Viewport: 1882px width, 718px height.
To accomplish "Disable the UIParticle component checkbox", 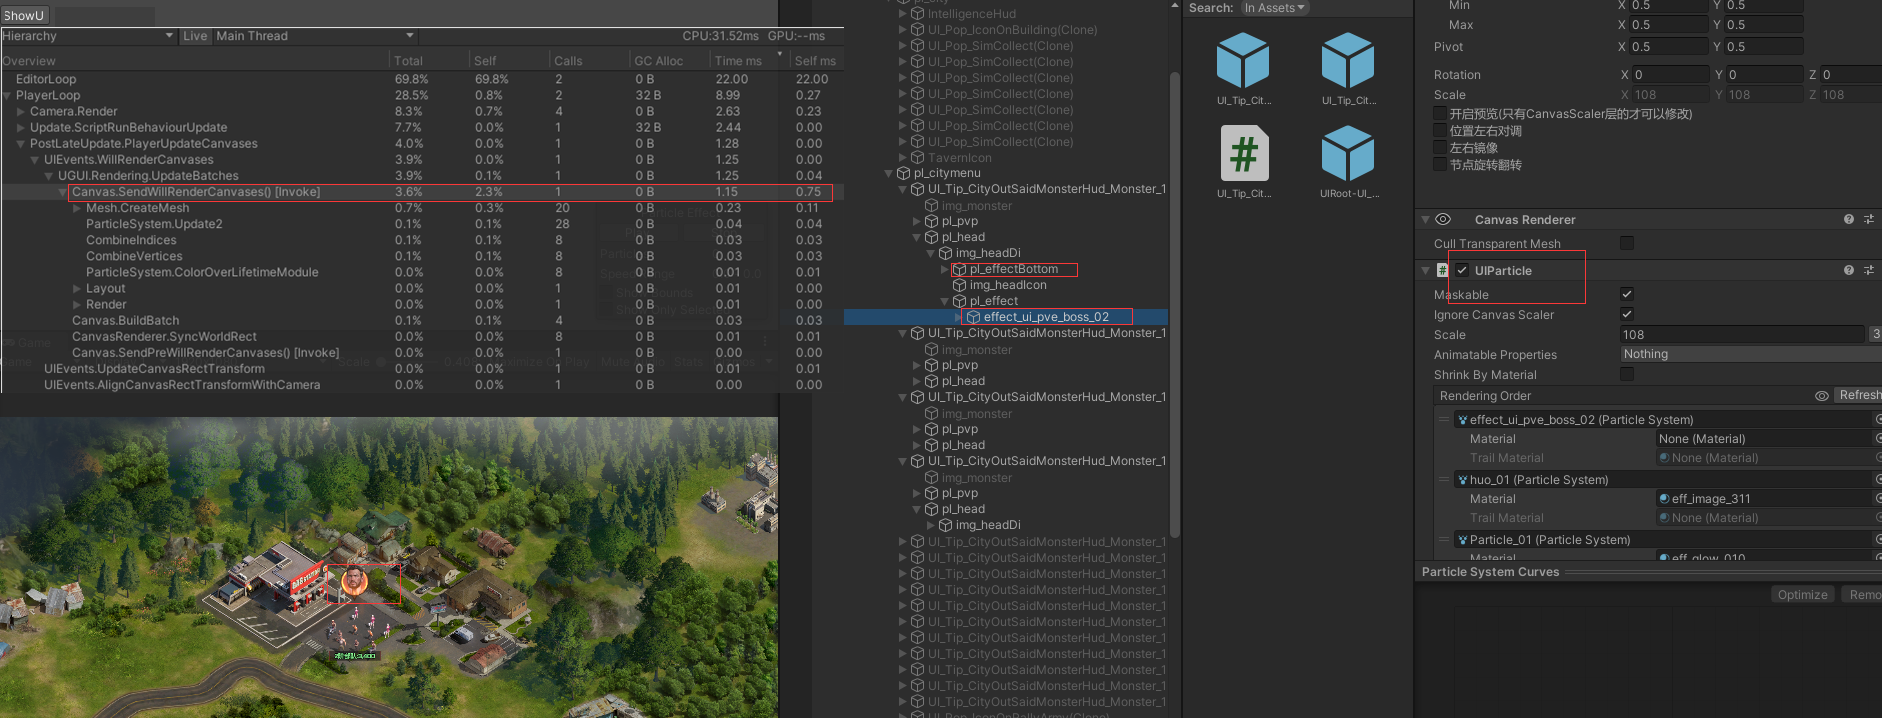I will click(x=1462, y=270).
